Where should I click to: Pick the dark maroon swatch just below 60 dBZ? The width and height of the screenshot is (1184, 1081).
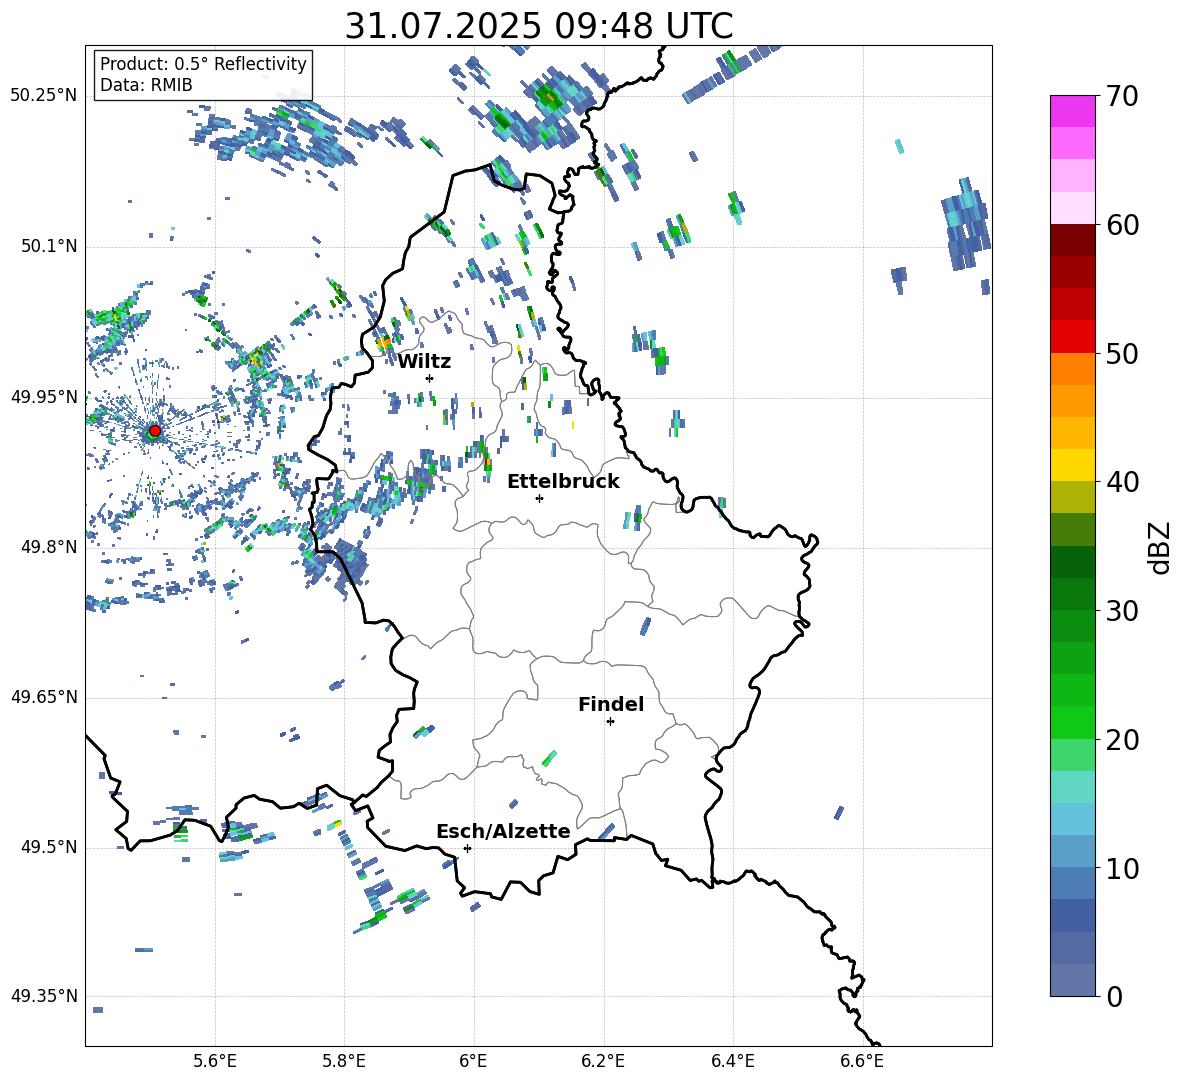click(x=1072, y=240)
